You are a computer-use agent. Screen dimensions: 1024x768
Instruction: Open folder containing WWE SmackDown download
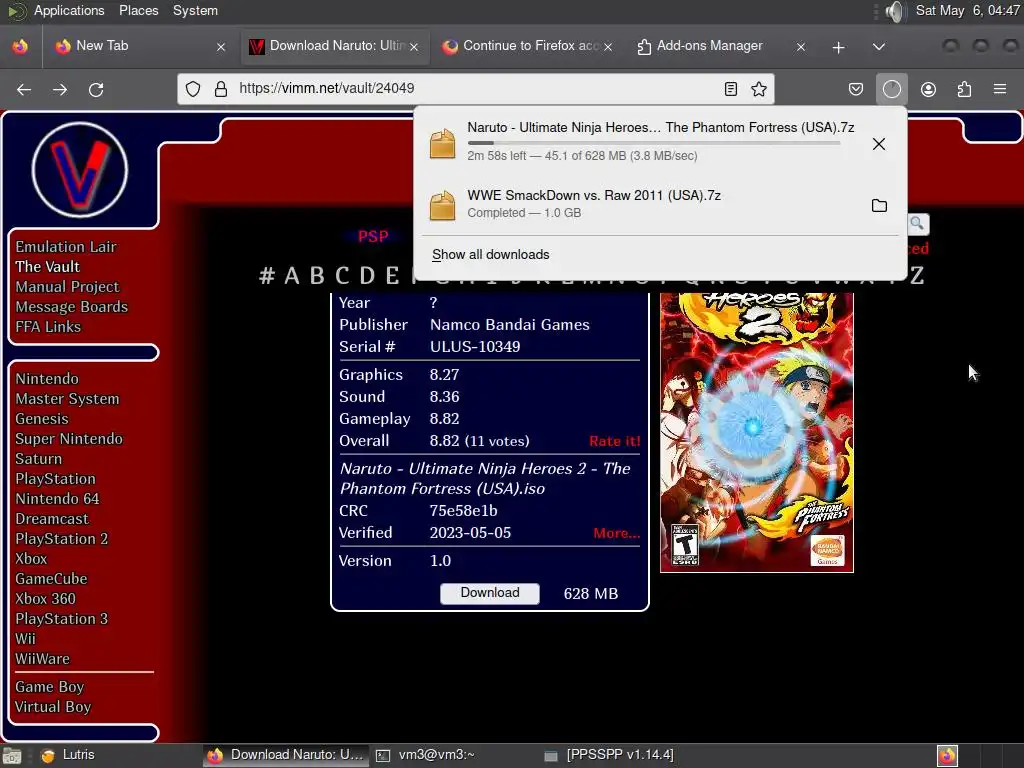879,206
